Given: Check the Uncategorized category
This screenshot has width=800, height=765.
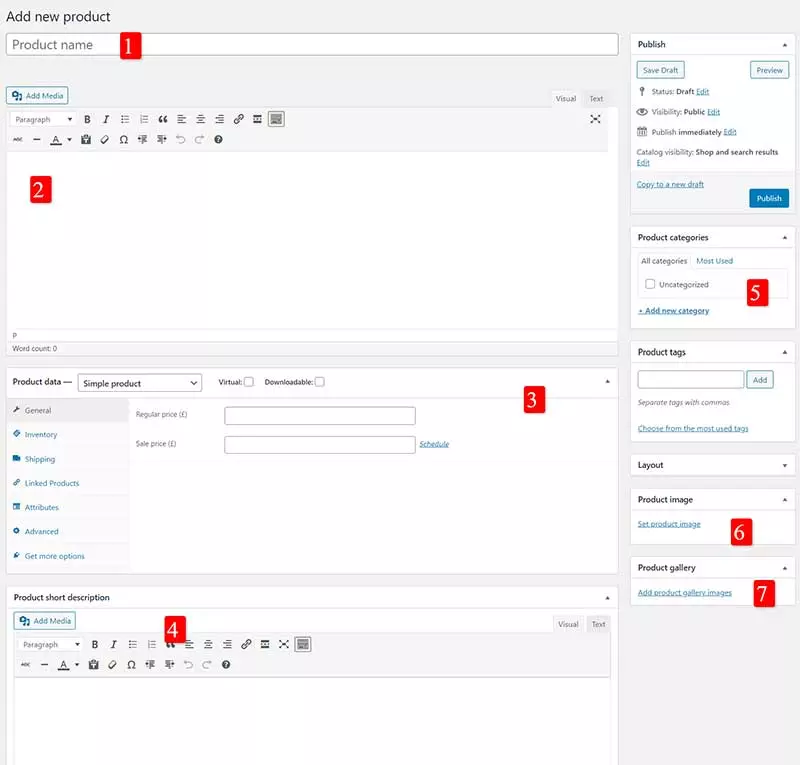Looking at the screenshot, I should click(x=650, y=284).
